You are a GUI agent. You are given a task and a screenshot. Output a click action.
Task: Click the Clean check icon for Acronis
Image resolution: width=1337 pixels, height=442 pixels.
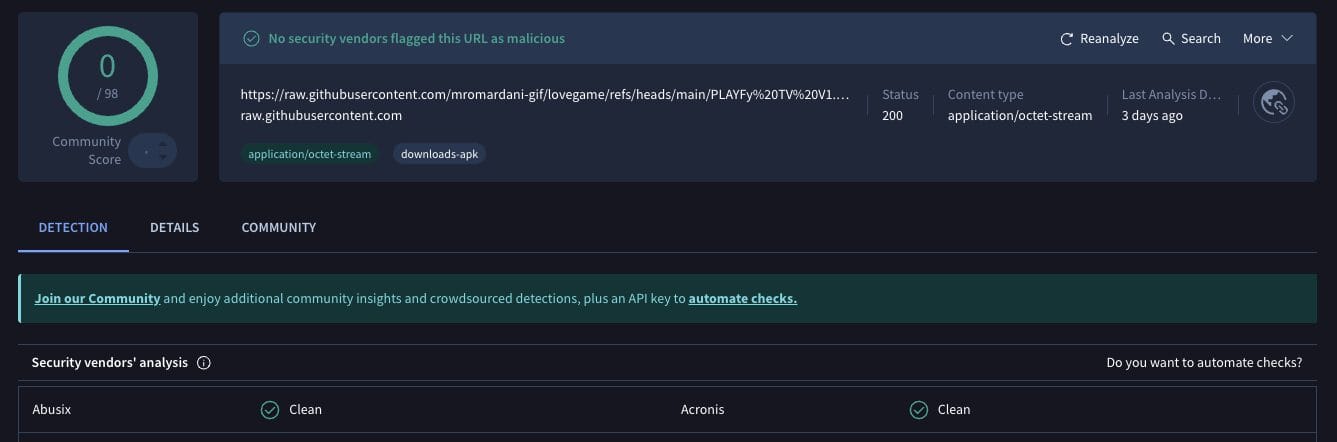[x=919, y=409]
